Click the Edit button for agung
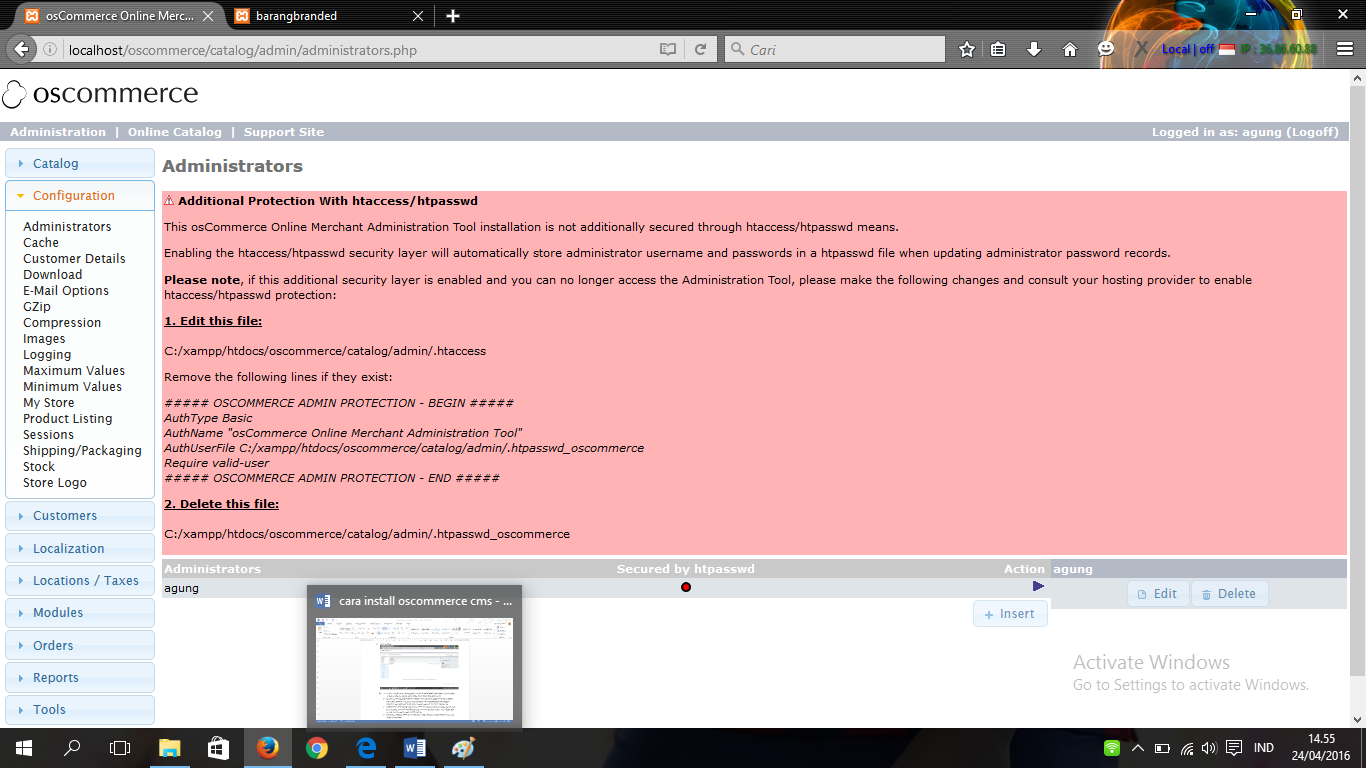 point(1157,594)
